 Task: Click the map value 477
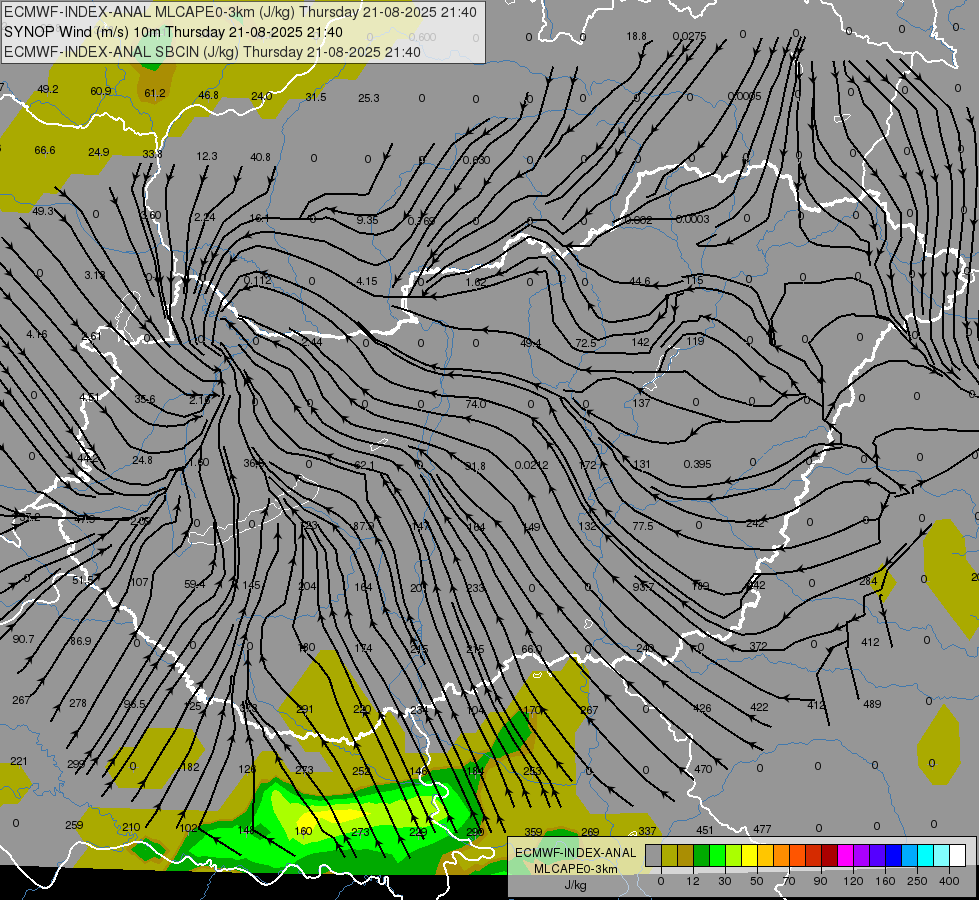[762, 829]
